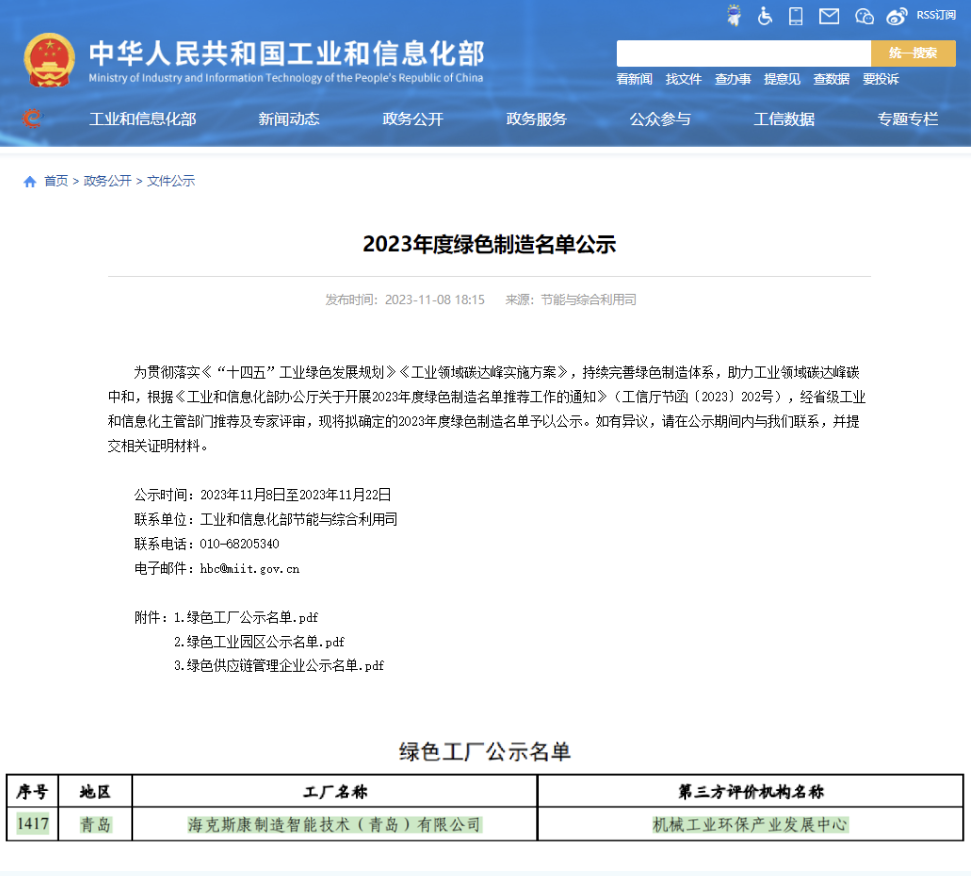972x876 pixels.
Task: Click the email address hbc@miit.gov.cn
Action: 250,569
